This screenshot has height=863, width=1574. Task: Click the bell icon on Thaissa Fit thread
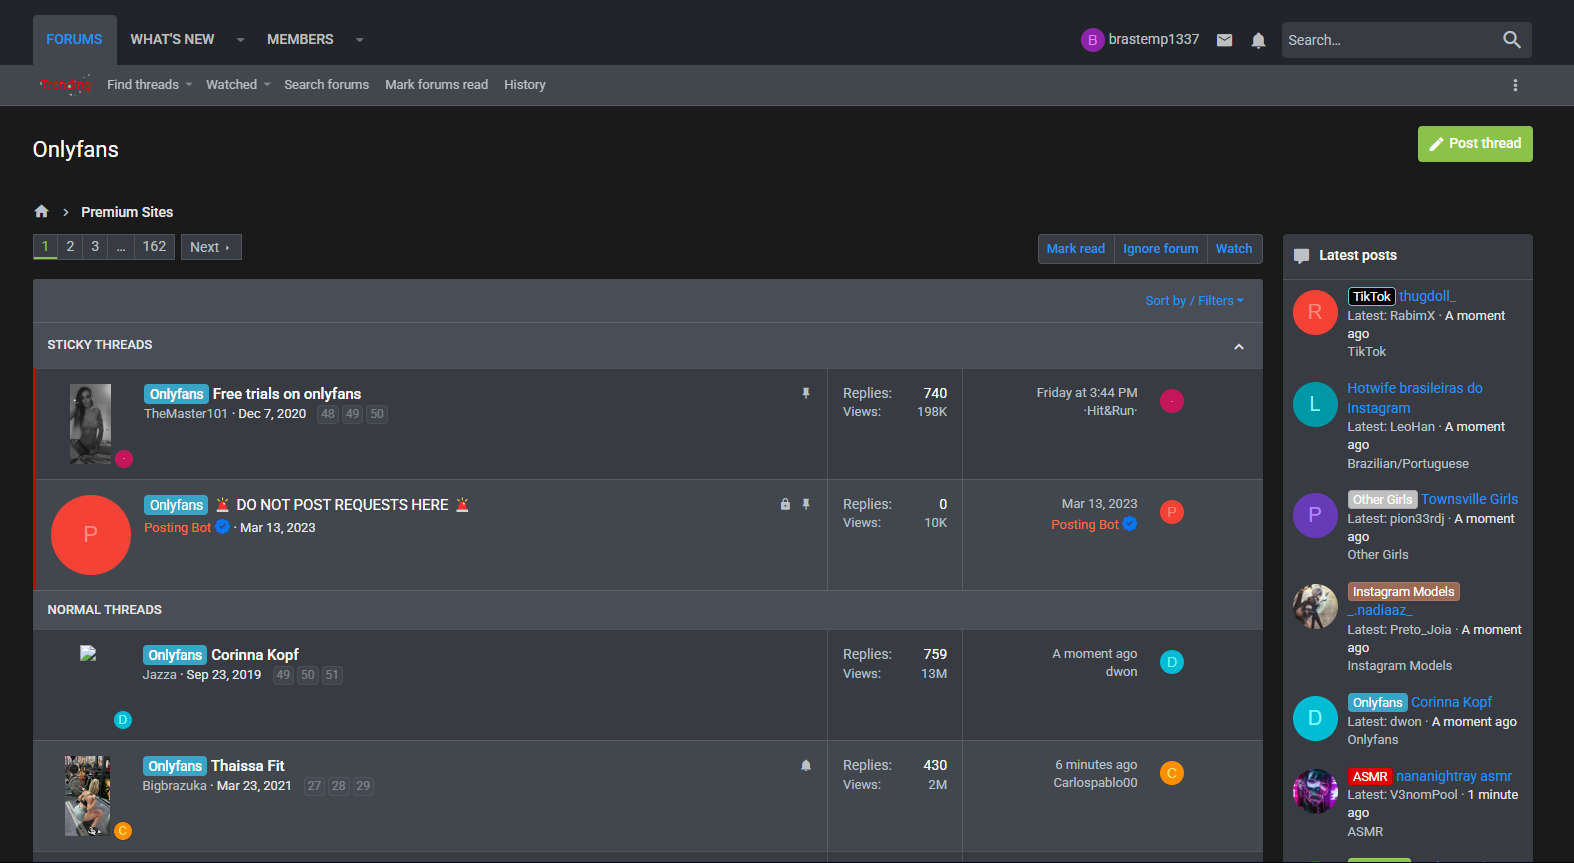(806, 766)
